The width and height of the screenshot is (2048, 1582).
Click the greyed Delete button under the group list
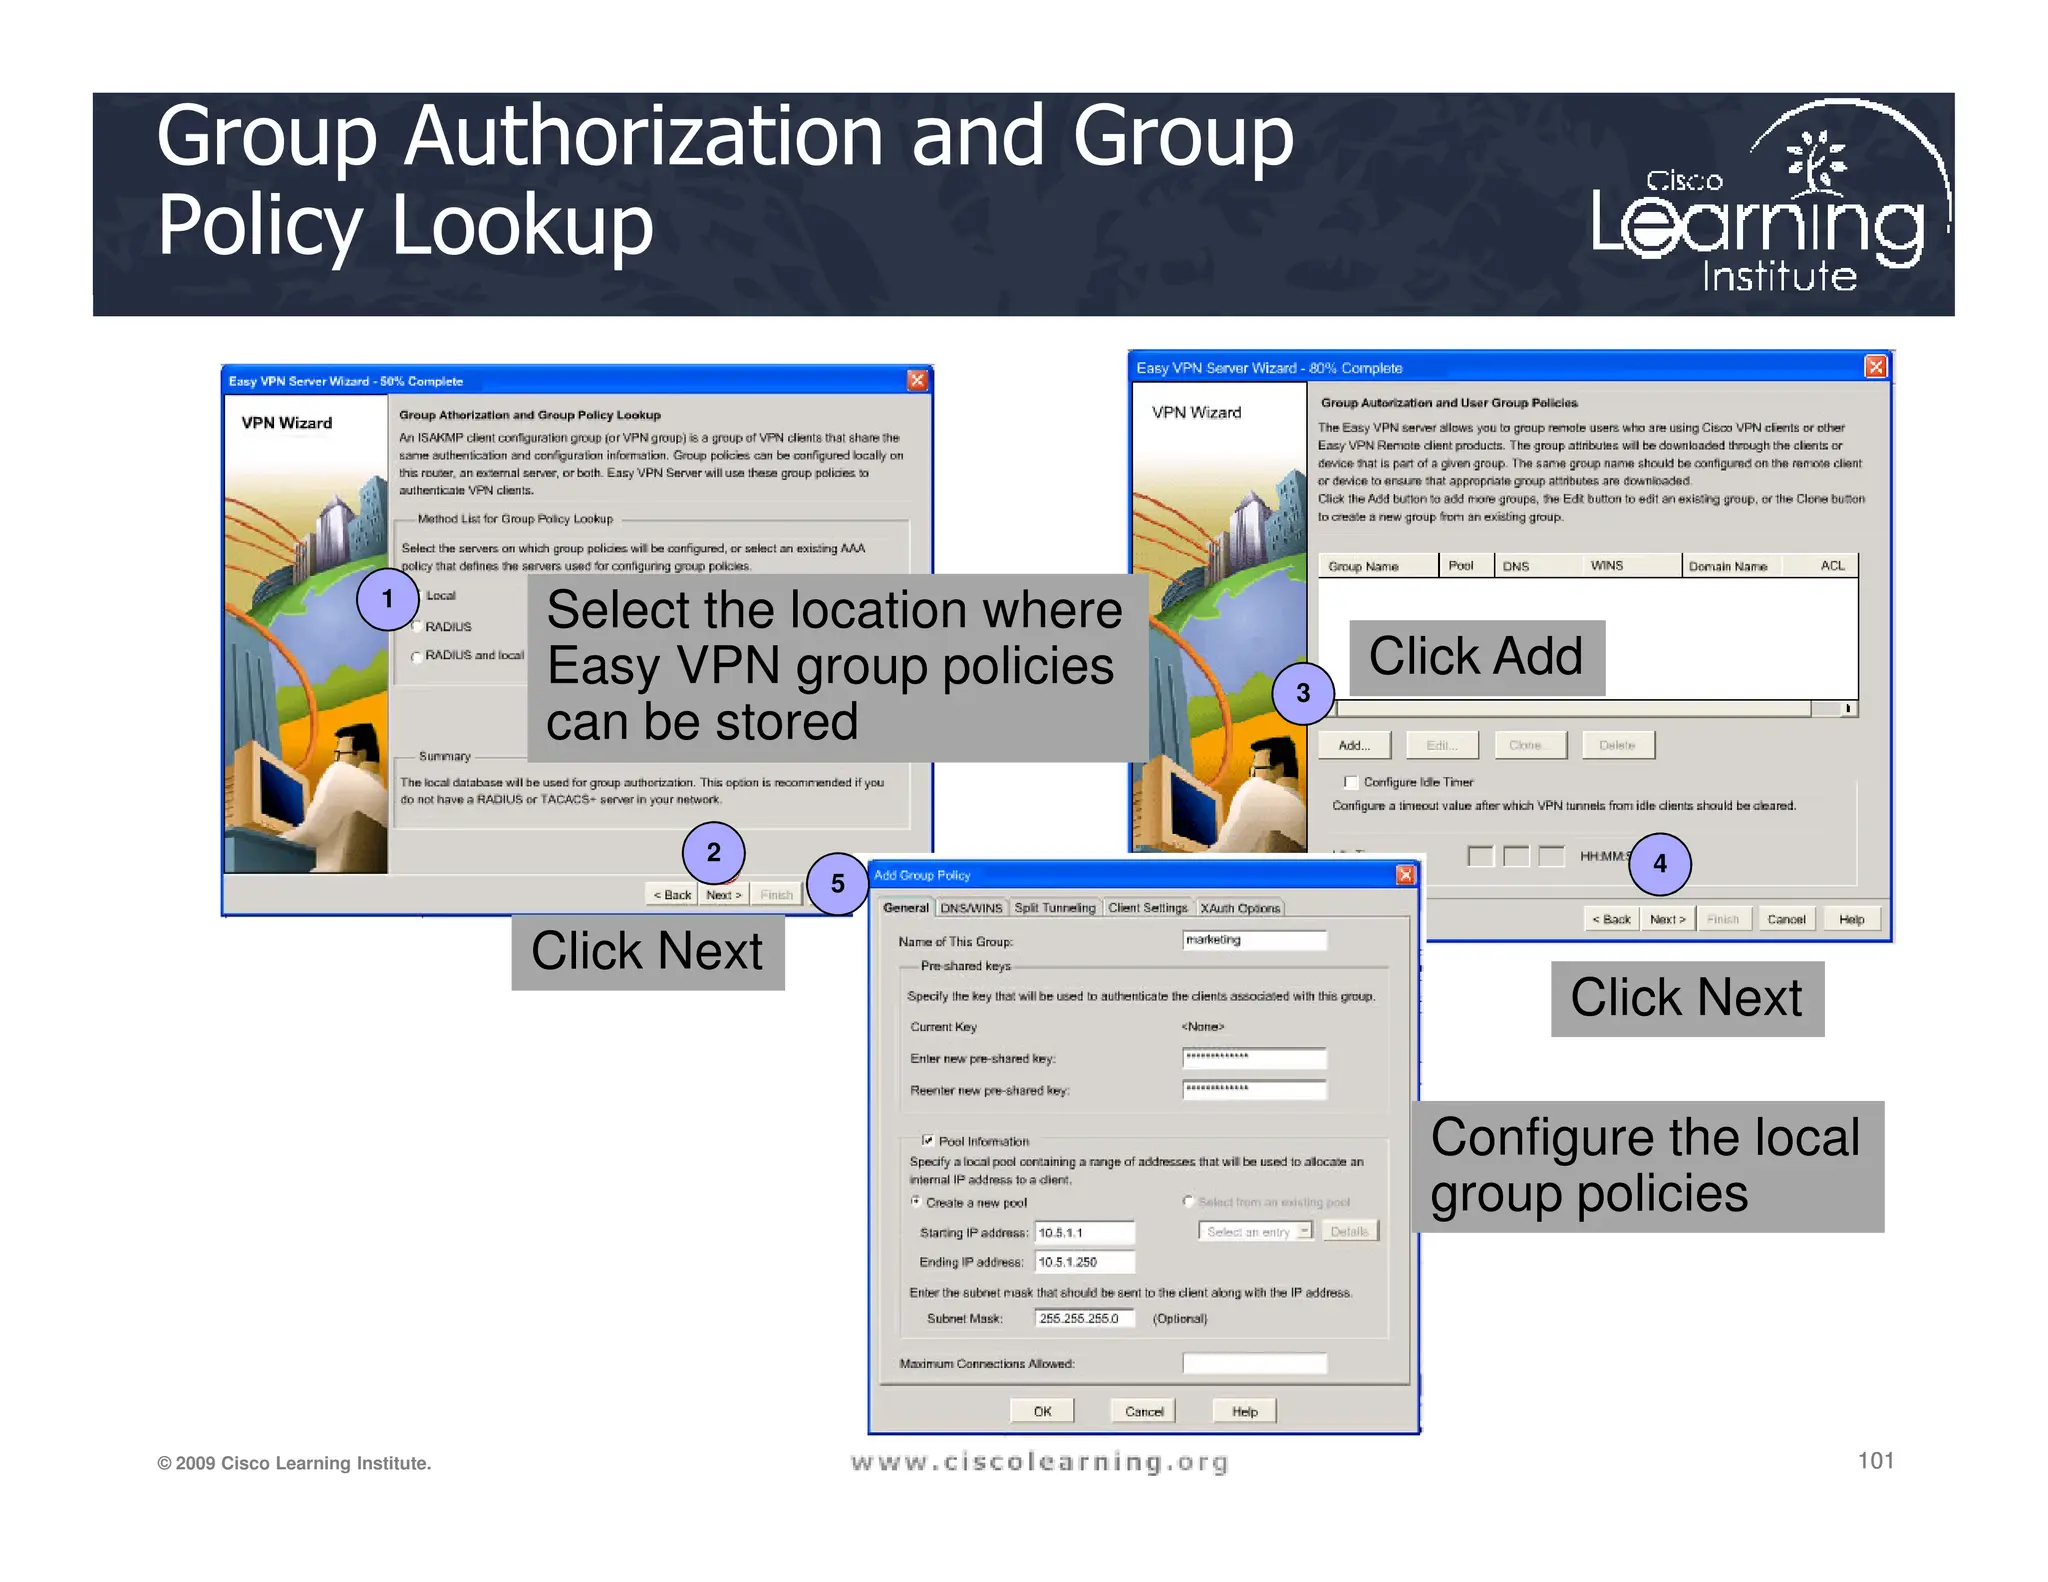[1618, 745]
